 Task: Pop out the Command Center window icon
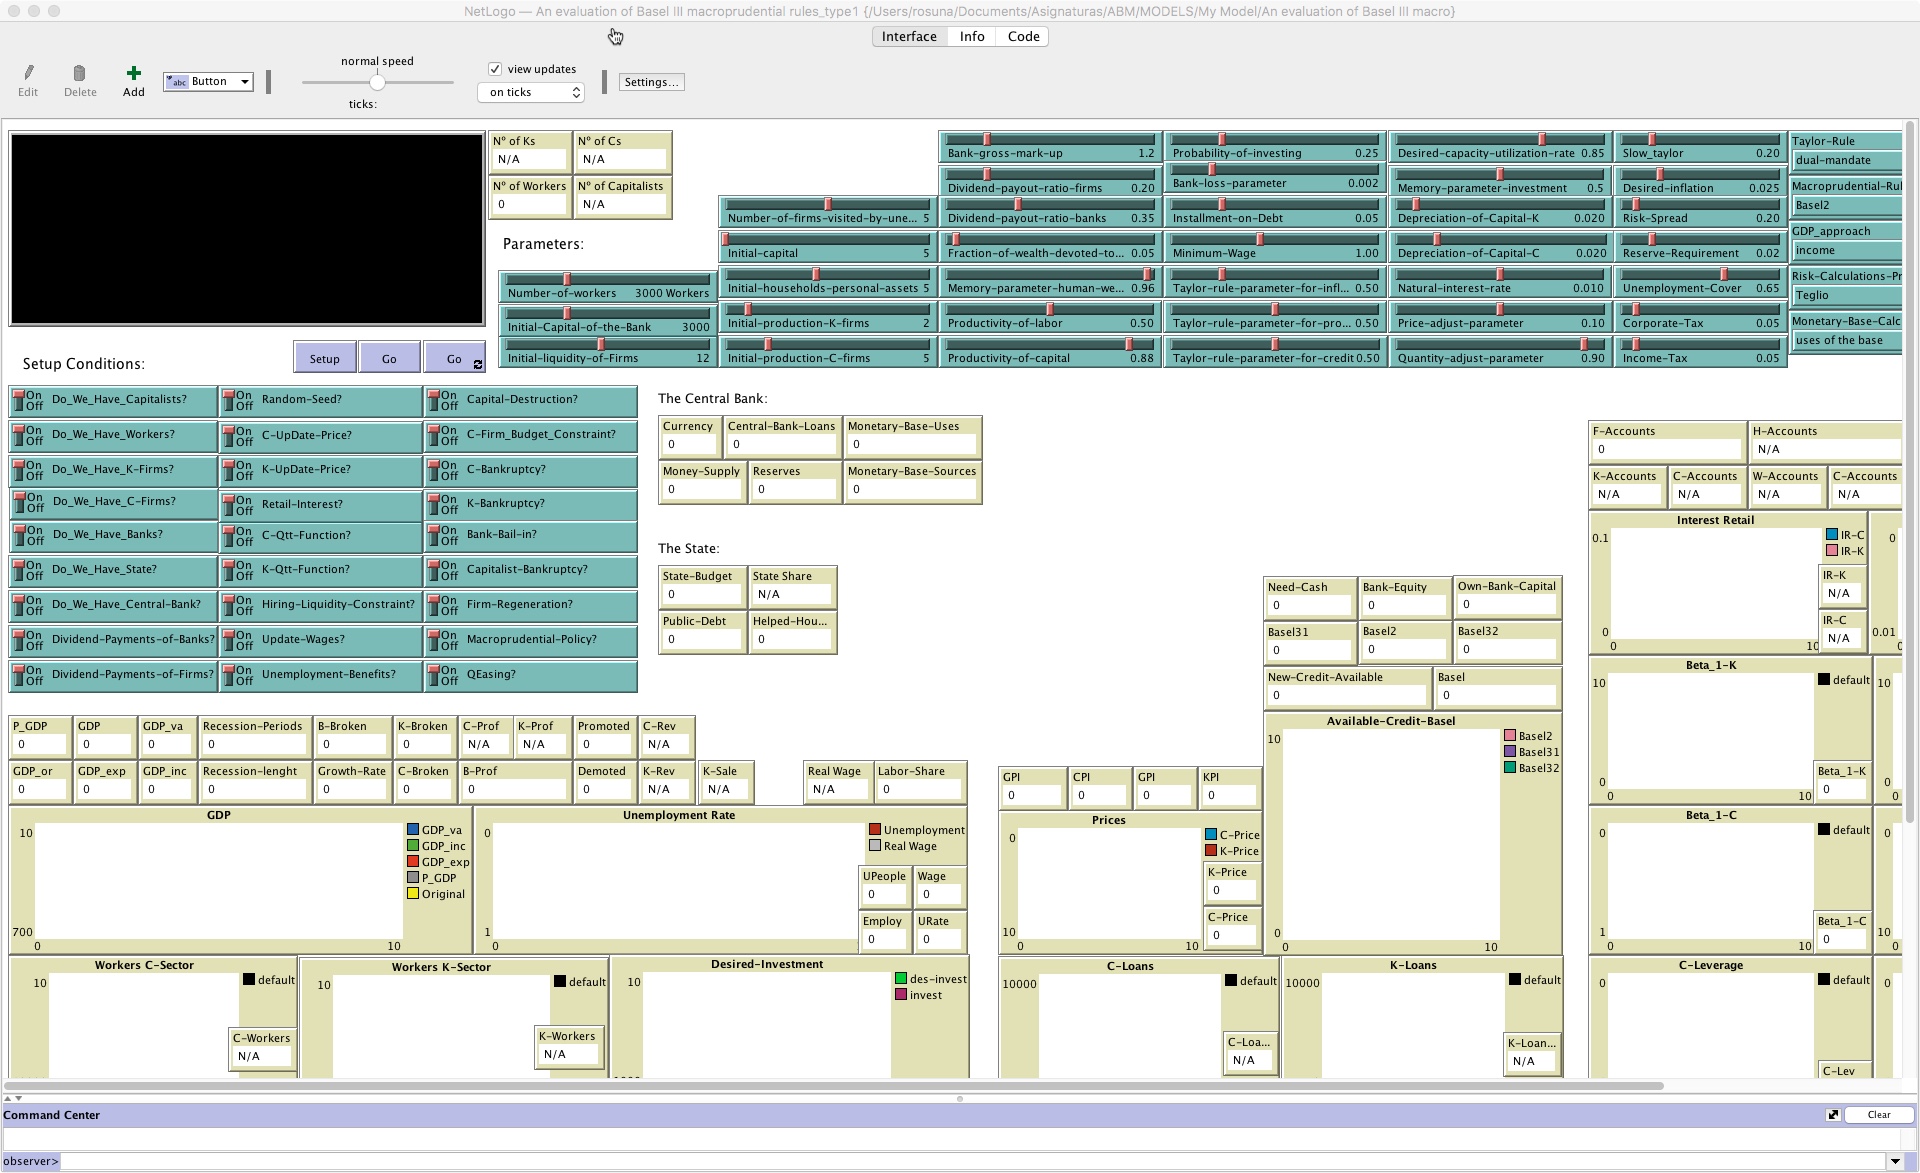click(x=1833, y=1115)
